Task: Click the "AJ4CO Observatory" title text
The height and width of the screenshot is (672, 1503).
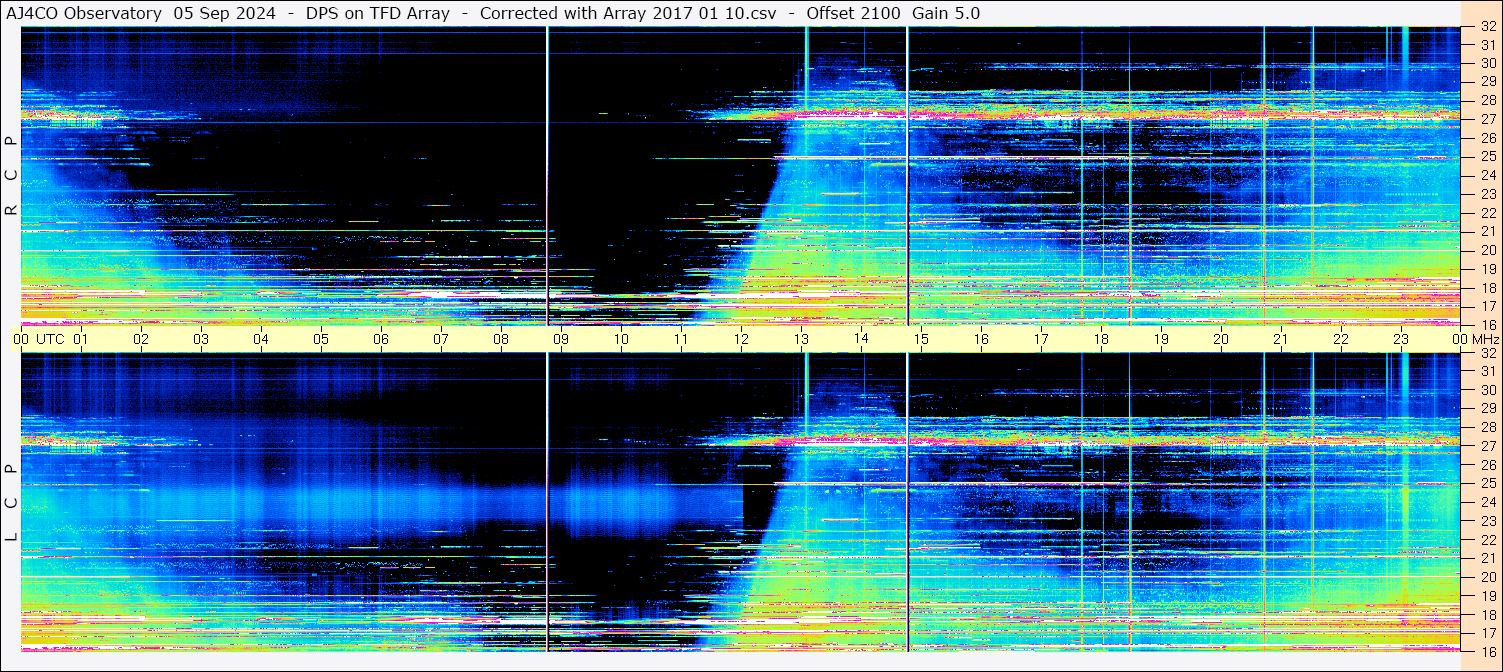Action: click(x=84, y=13)
